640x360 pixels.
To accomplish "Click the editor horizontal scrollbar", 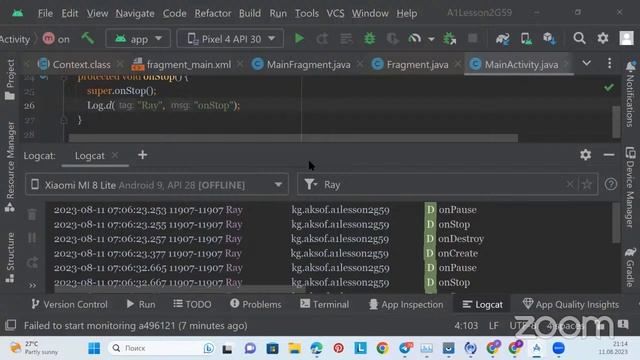I will coord(293,138).
